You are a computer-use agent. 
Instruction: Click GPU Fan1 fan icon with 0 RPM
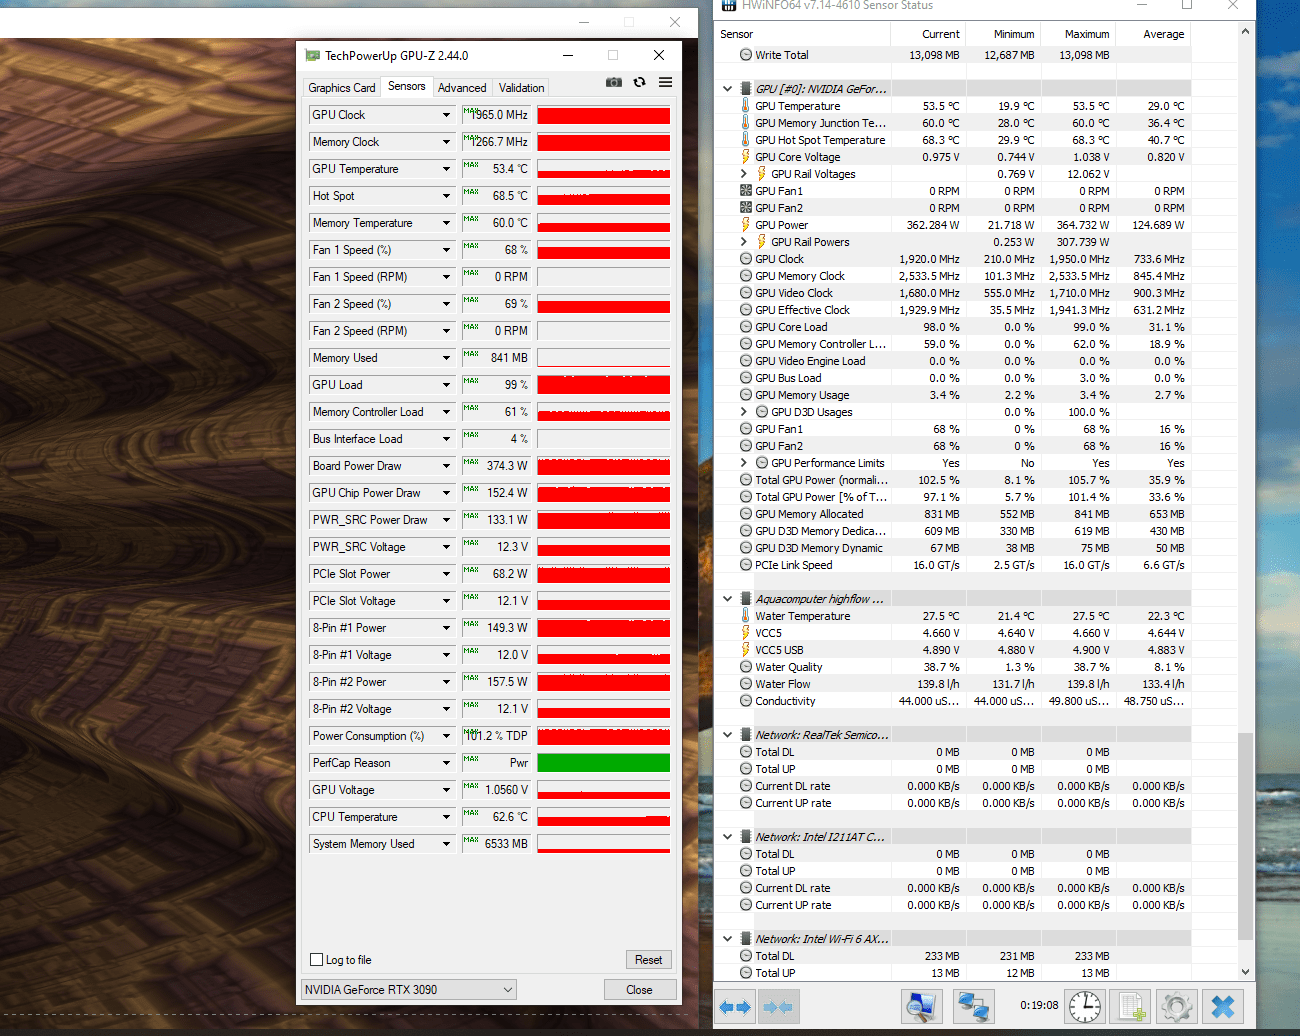[746, 191]
